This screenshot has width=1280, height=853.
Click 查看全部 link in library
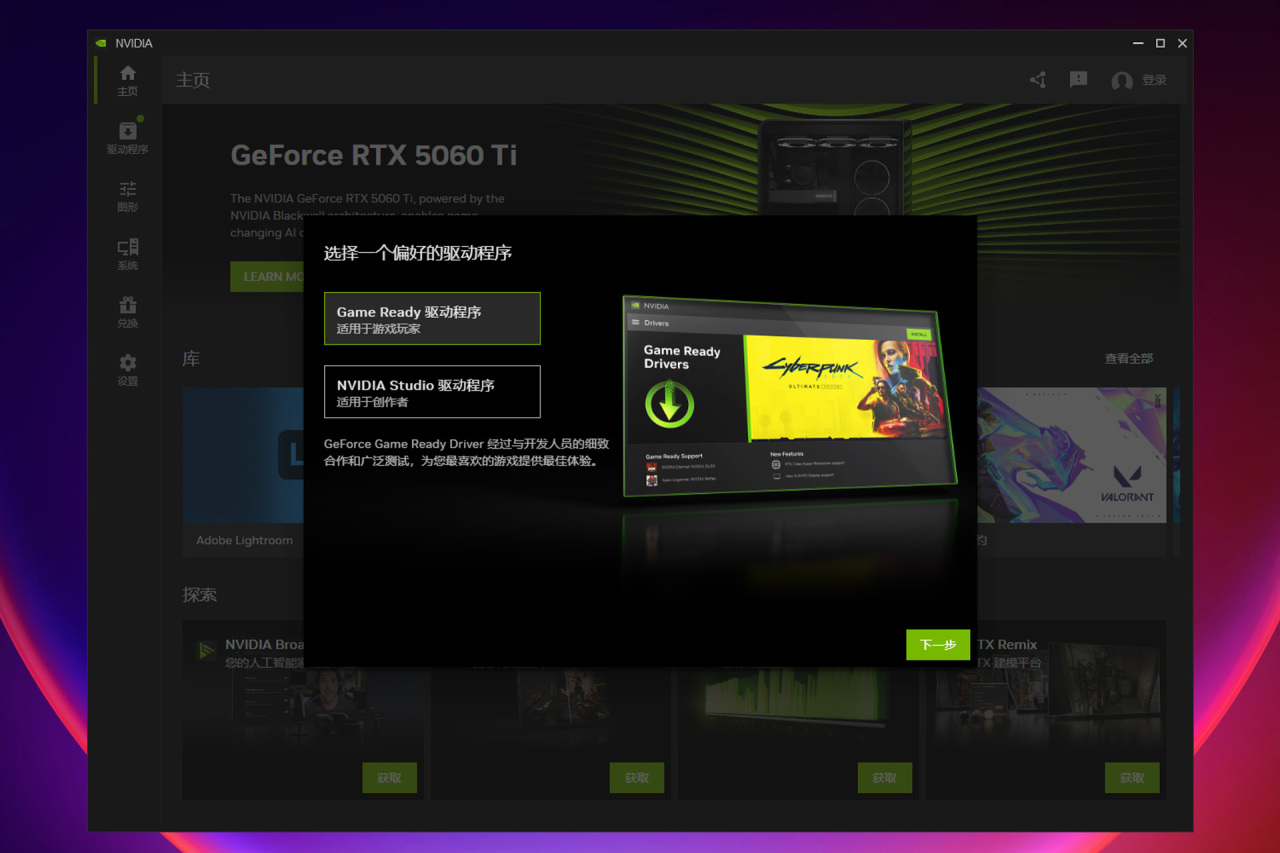tap(1129, 358)
